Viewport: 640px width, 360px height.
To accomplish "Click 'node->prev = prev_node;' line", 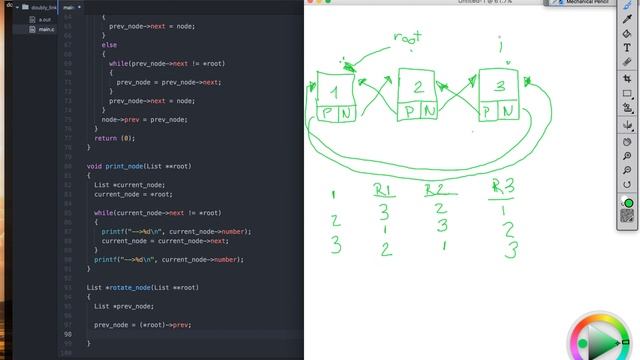I will pos(144,120).
